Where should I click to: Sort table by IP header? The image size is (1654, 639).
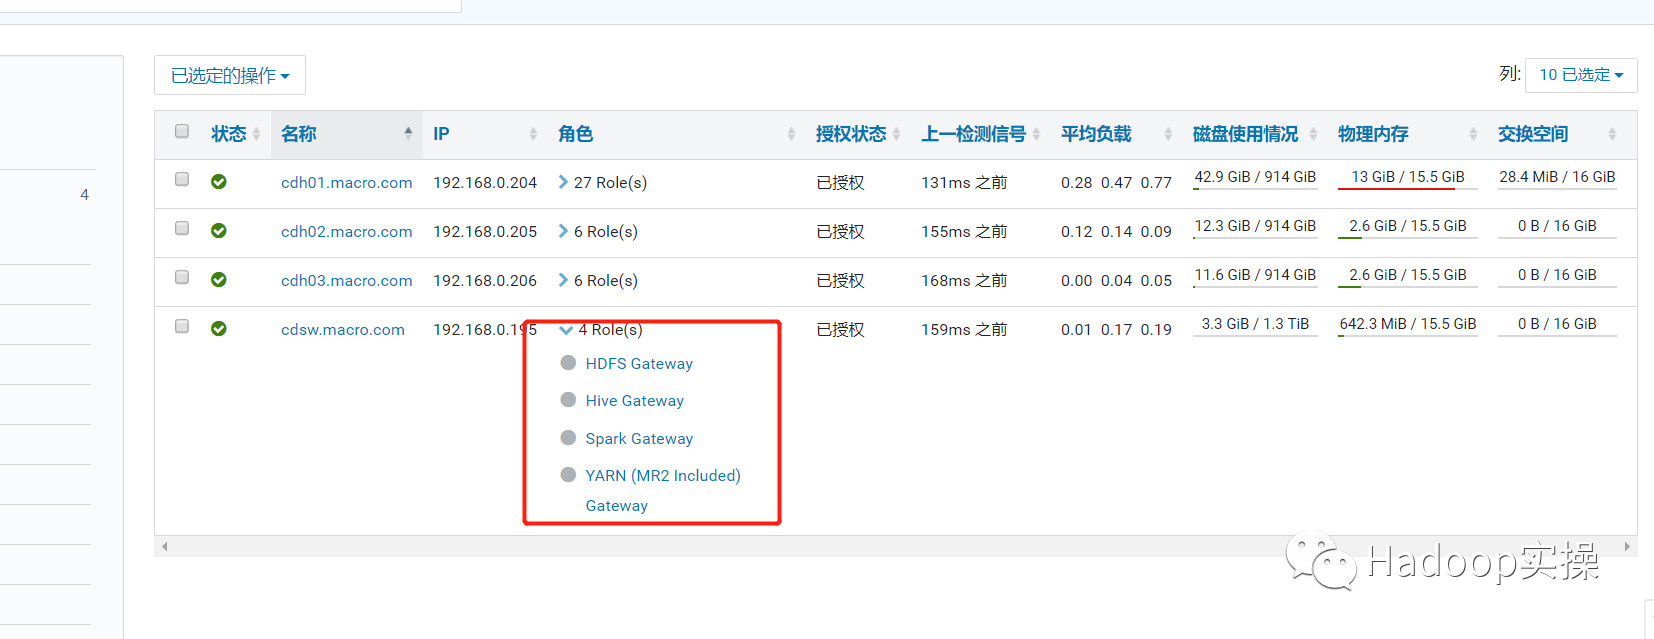click(x=441, y=134)
